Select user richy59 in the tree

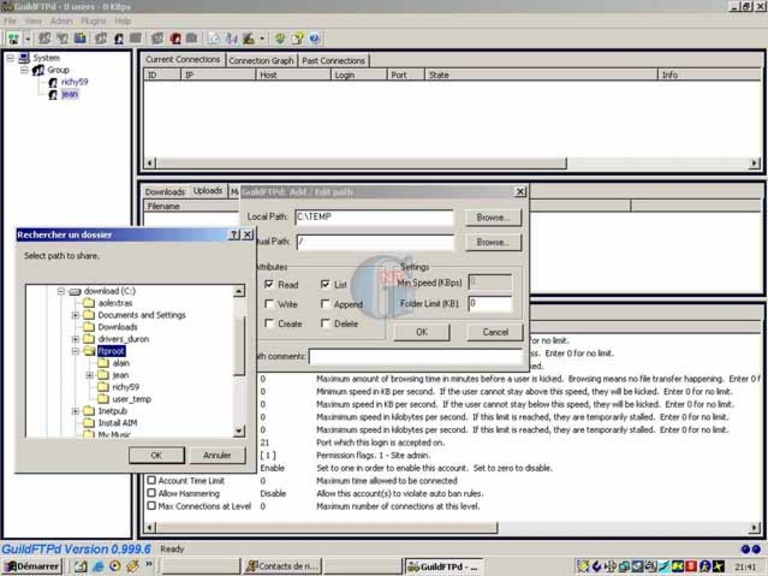click(74, 82)
